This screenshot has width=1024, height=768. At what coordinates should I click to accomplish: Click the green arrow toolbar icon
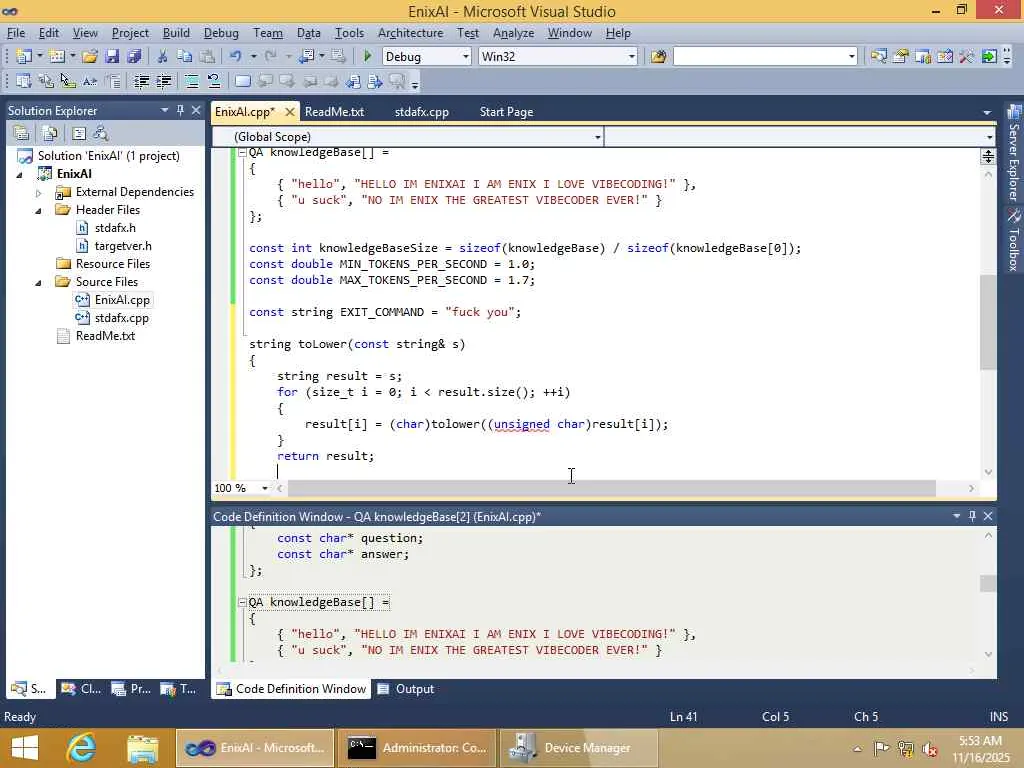tap(989, 57)
